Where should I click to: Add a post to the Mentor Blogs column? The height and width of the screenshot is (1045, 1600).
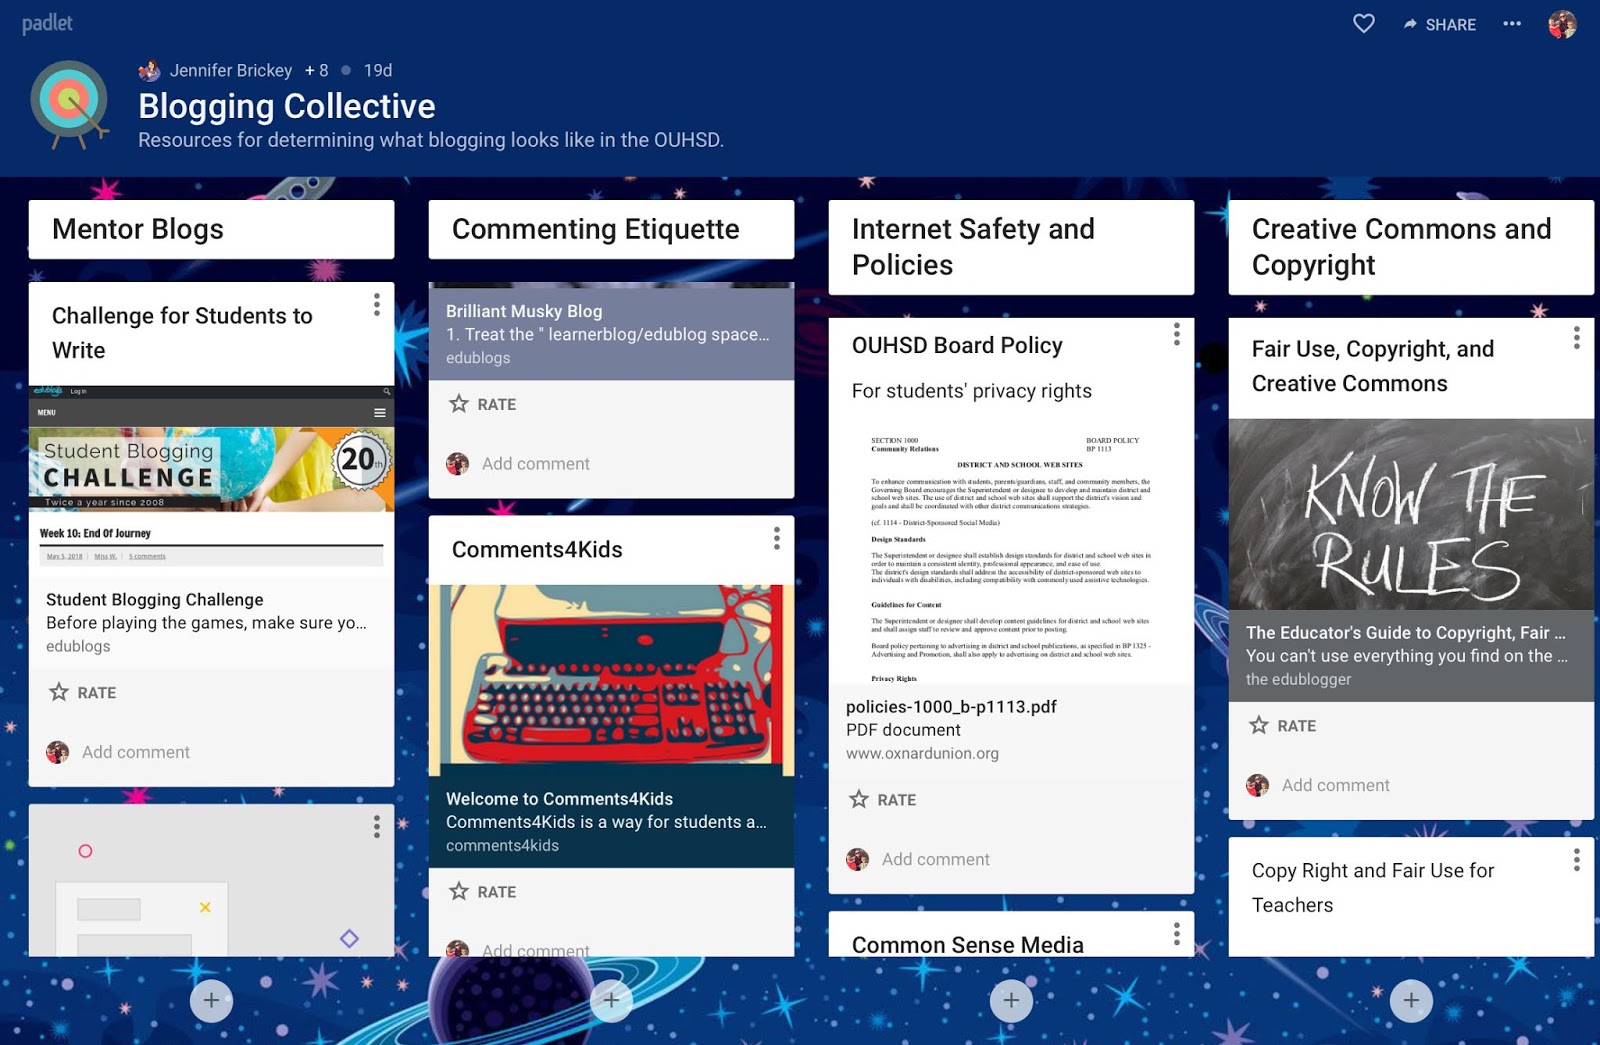click(211, 1000)
